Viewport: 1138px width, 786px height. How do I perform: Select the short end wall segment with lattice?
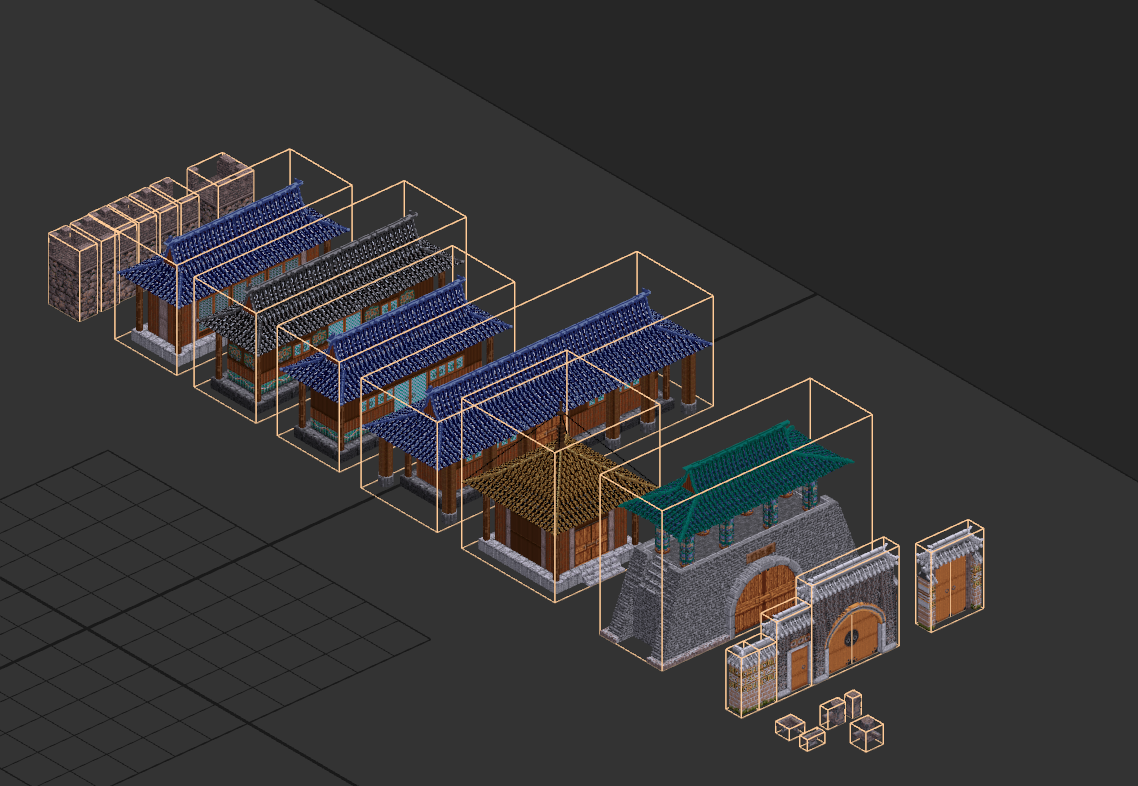(x=750, y=676)
